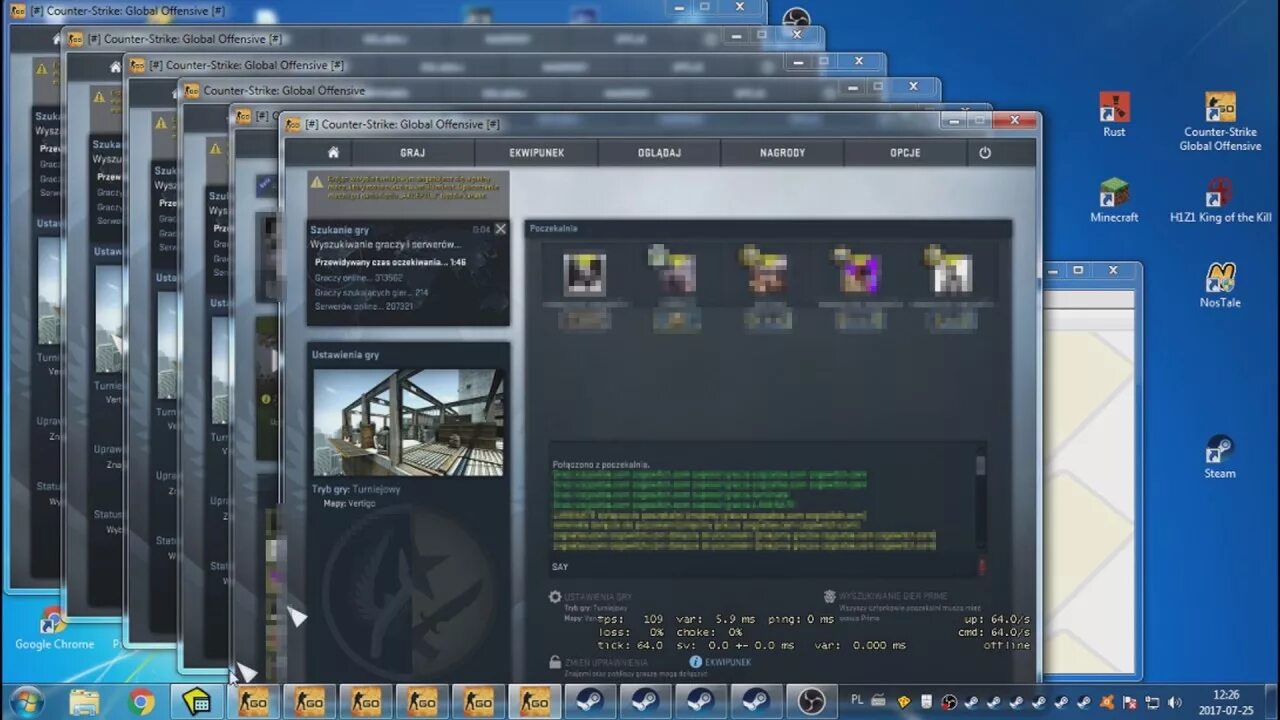Open NosTale desktop shortcut
Viewport: 1280px width, 720px height.
tap(1220, 286)
